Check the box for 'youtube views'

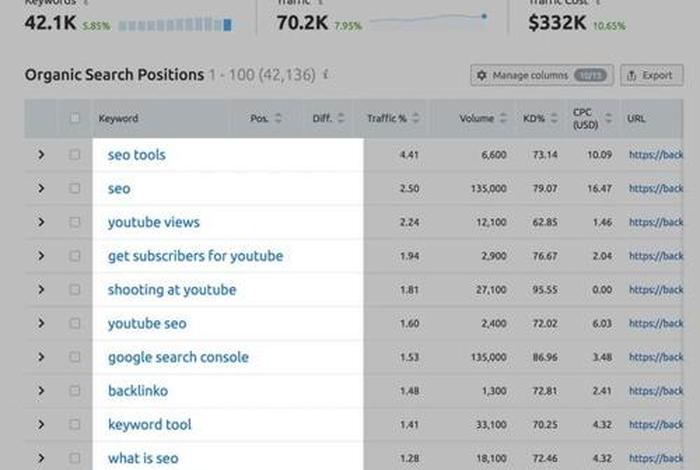click(75, 222)
